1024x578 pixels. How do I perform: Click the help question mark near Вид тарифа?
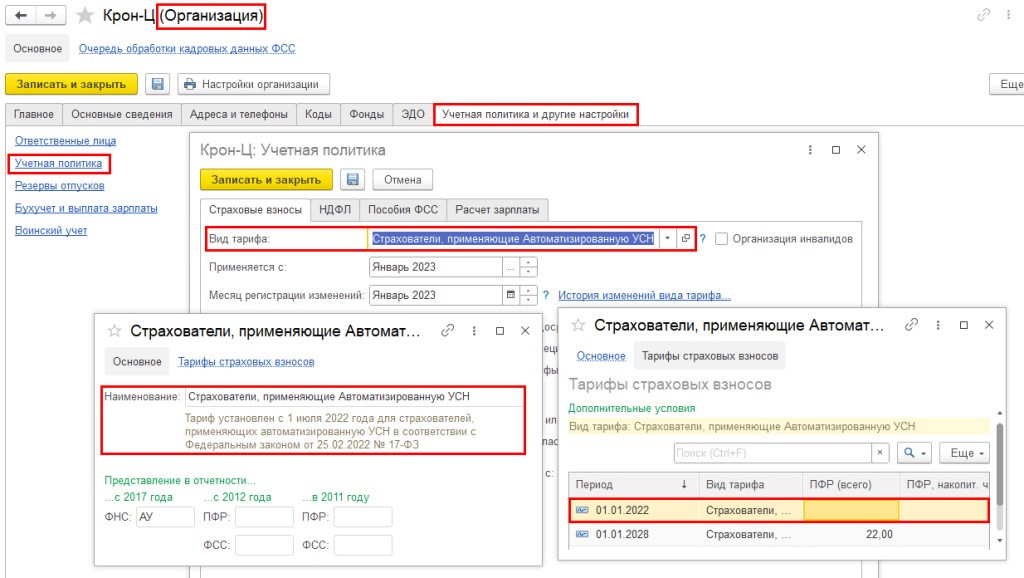[x=703, y=239]
